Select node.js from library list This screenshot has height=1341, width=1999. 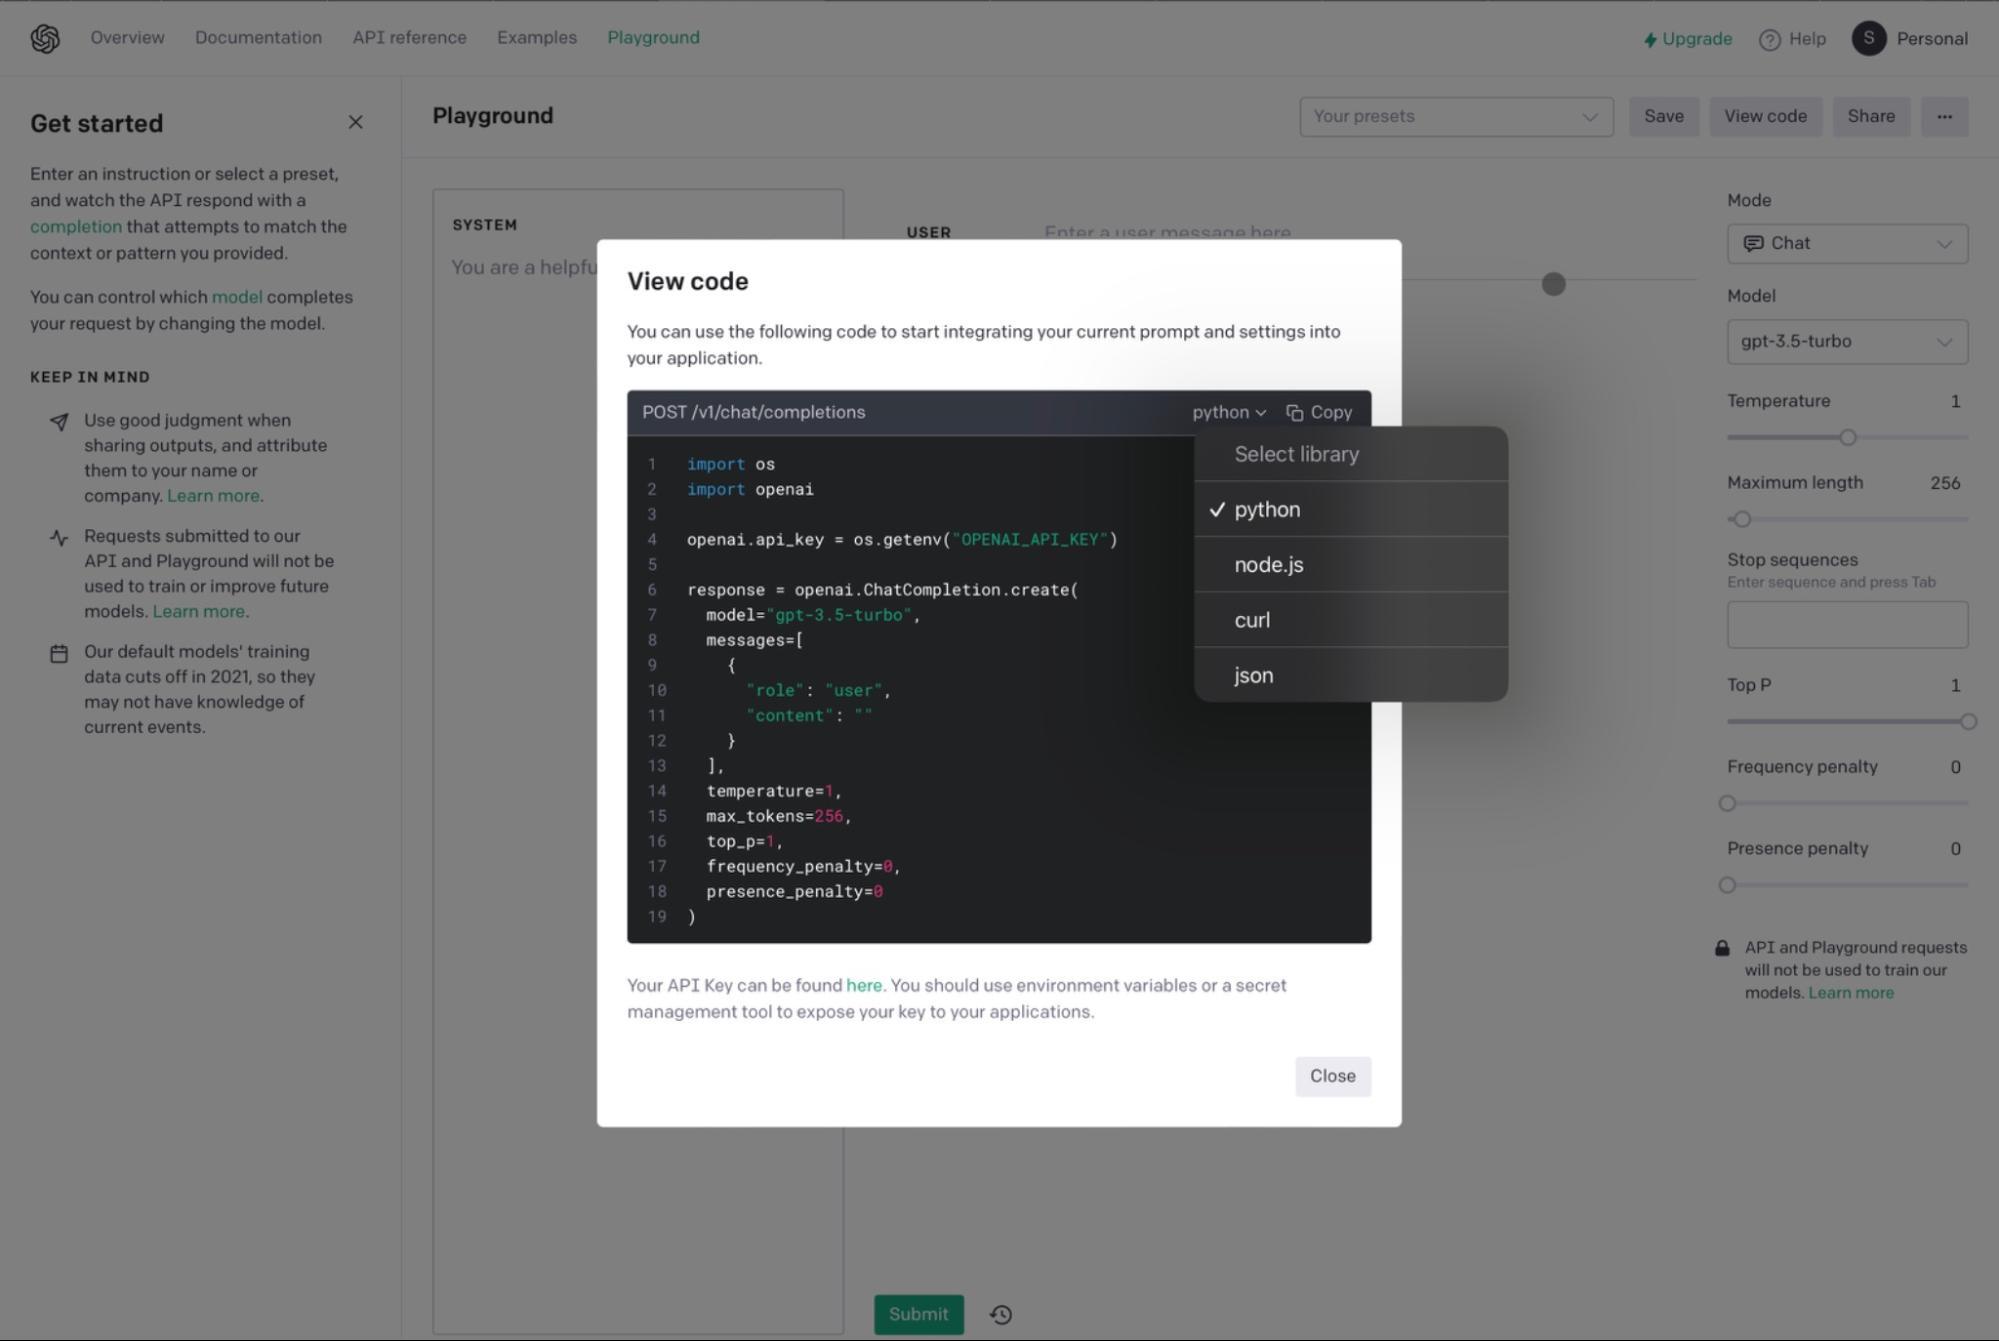pyautogui.click(x=1350, y=564)
